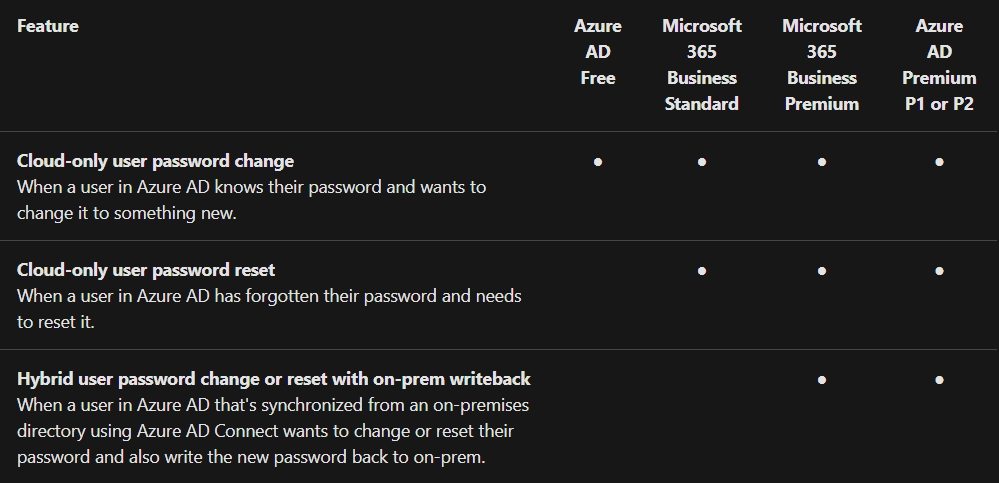Click Business Standard dot in password reset row
The height and width of the screenshot is (483, 999).
701,271
